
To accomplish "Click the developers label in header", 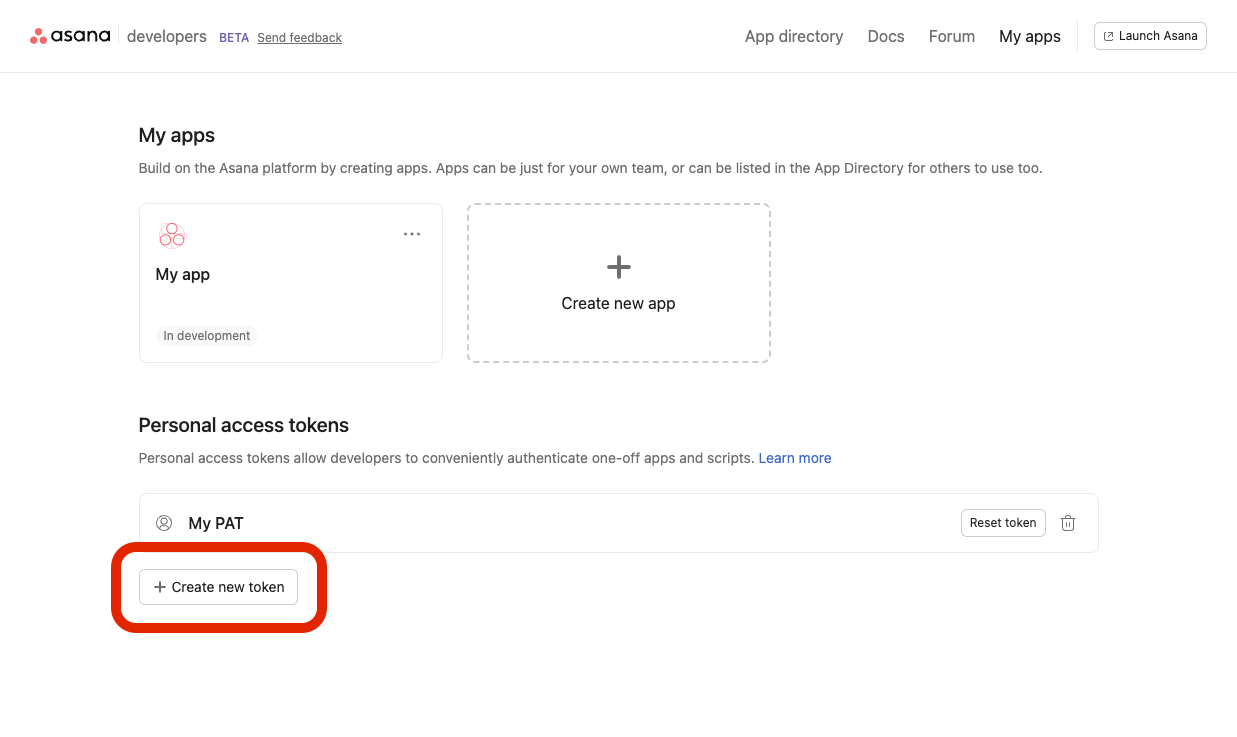I will 167,36.
